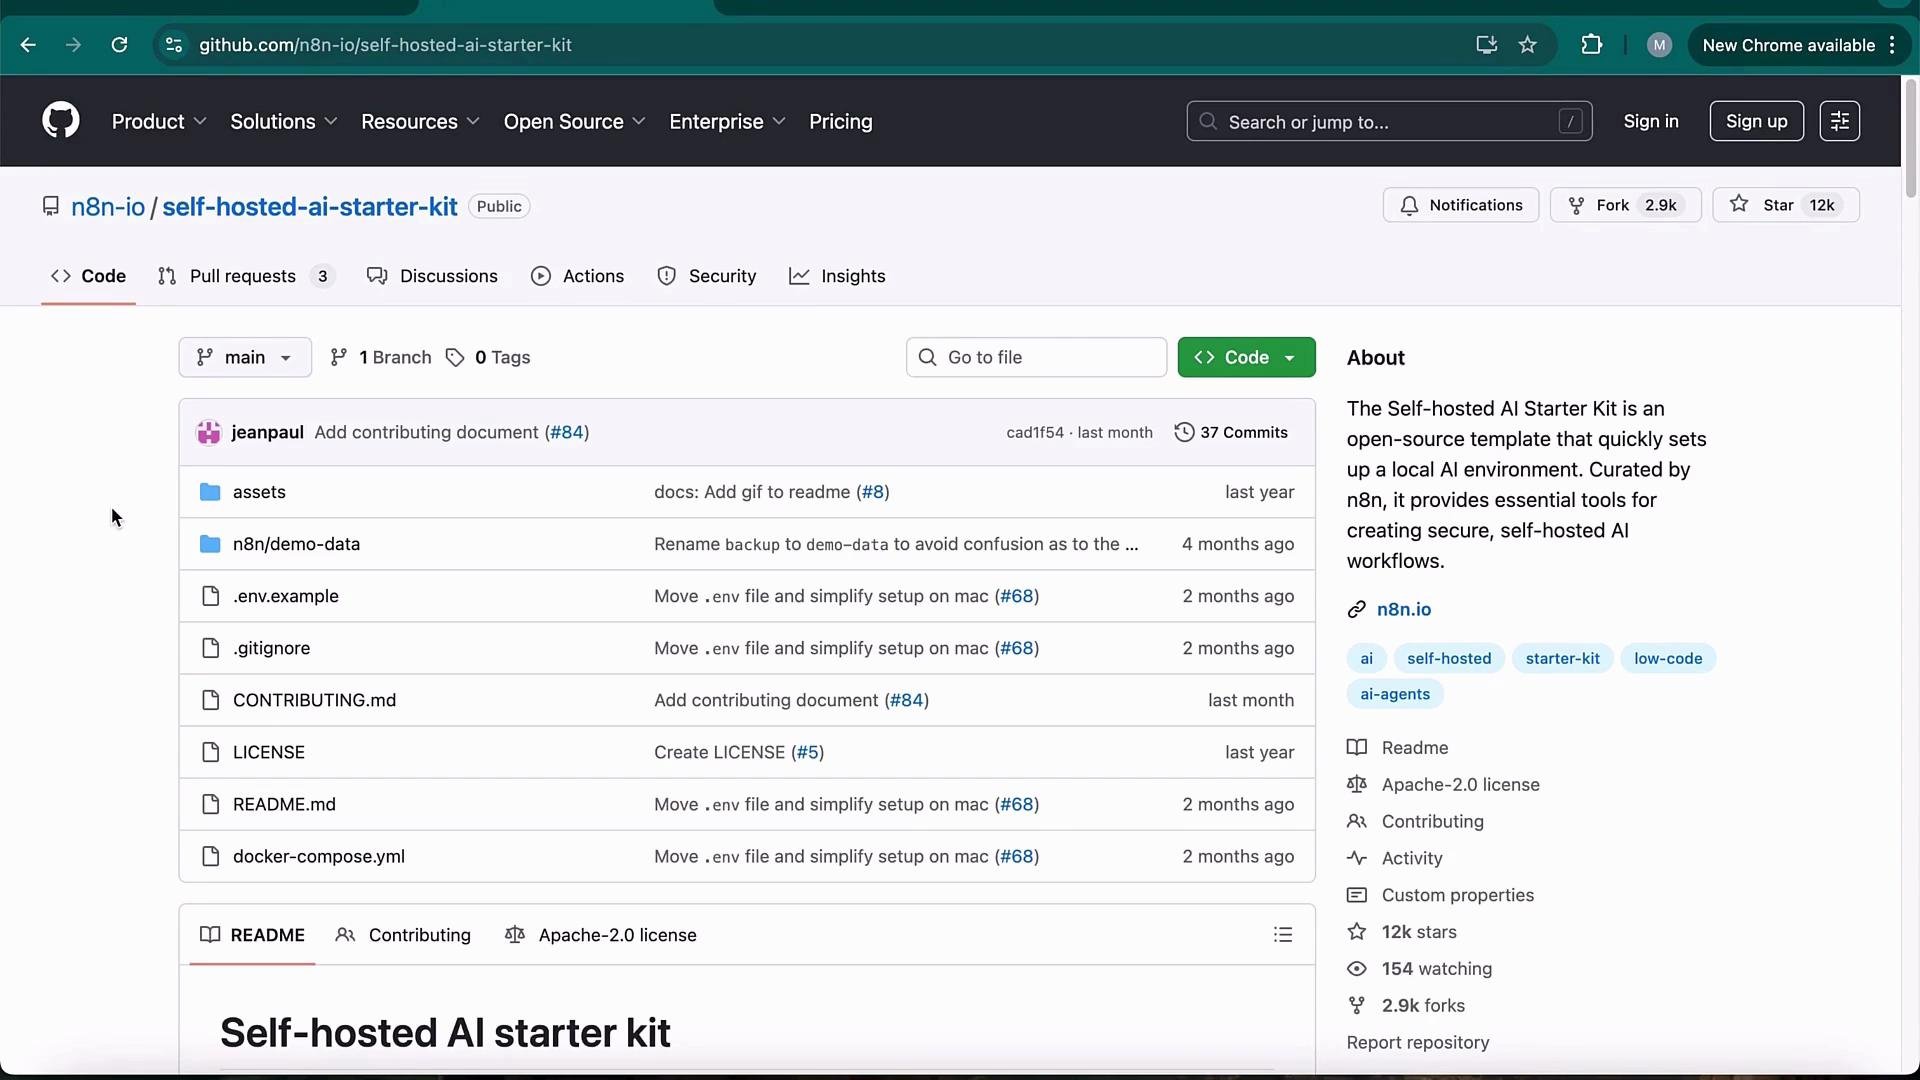Click the assets folder icon

point(210,492)
